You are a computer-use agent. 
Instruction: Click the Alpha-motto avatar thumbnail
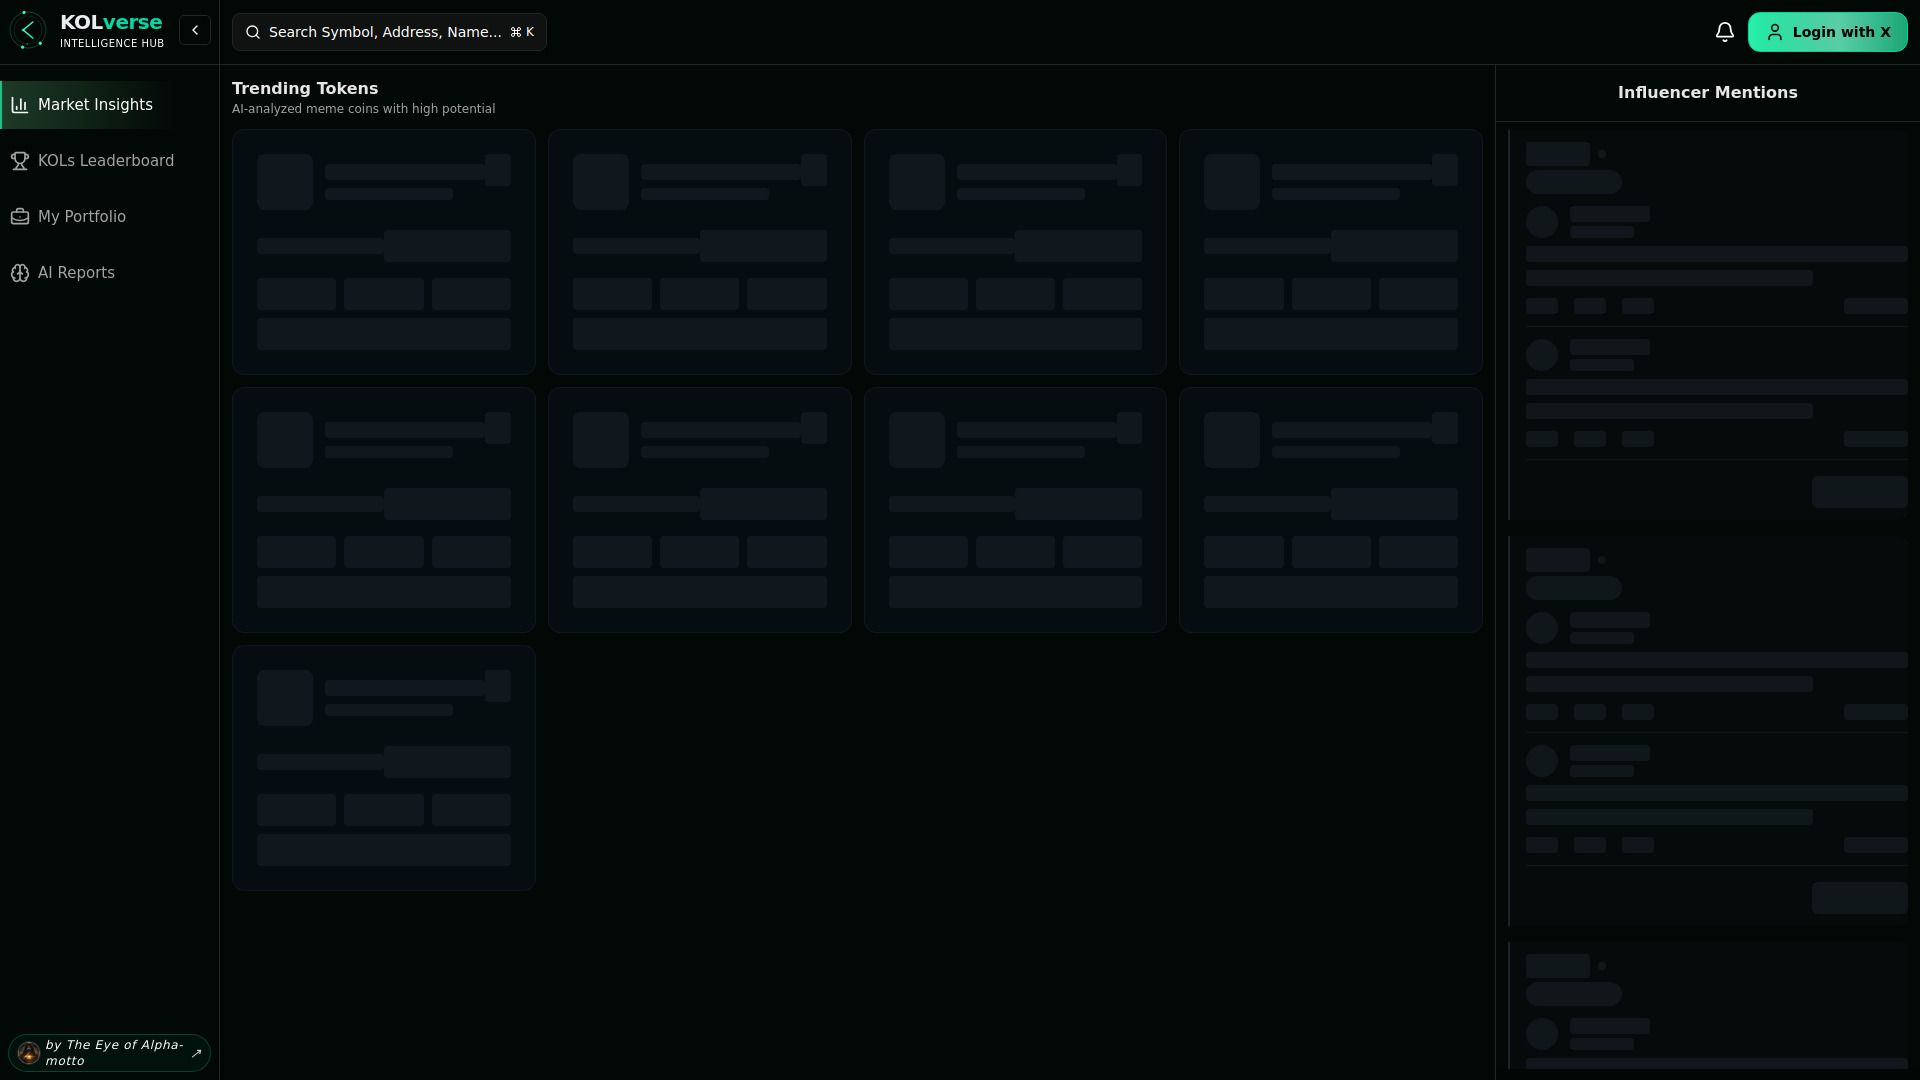28,1053
